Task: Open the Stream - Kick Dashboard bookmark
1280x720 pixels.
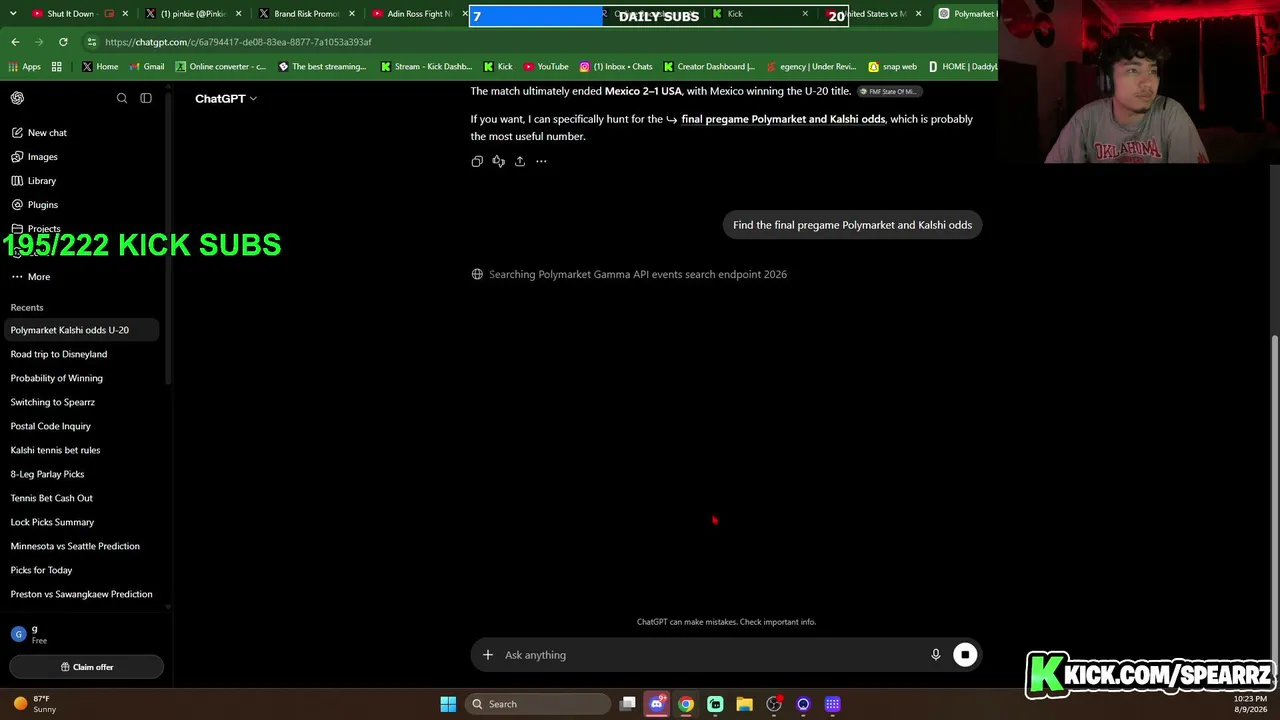Action: (x=426, y=67)
